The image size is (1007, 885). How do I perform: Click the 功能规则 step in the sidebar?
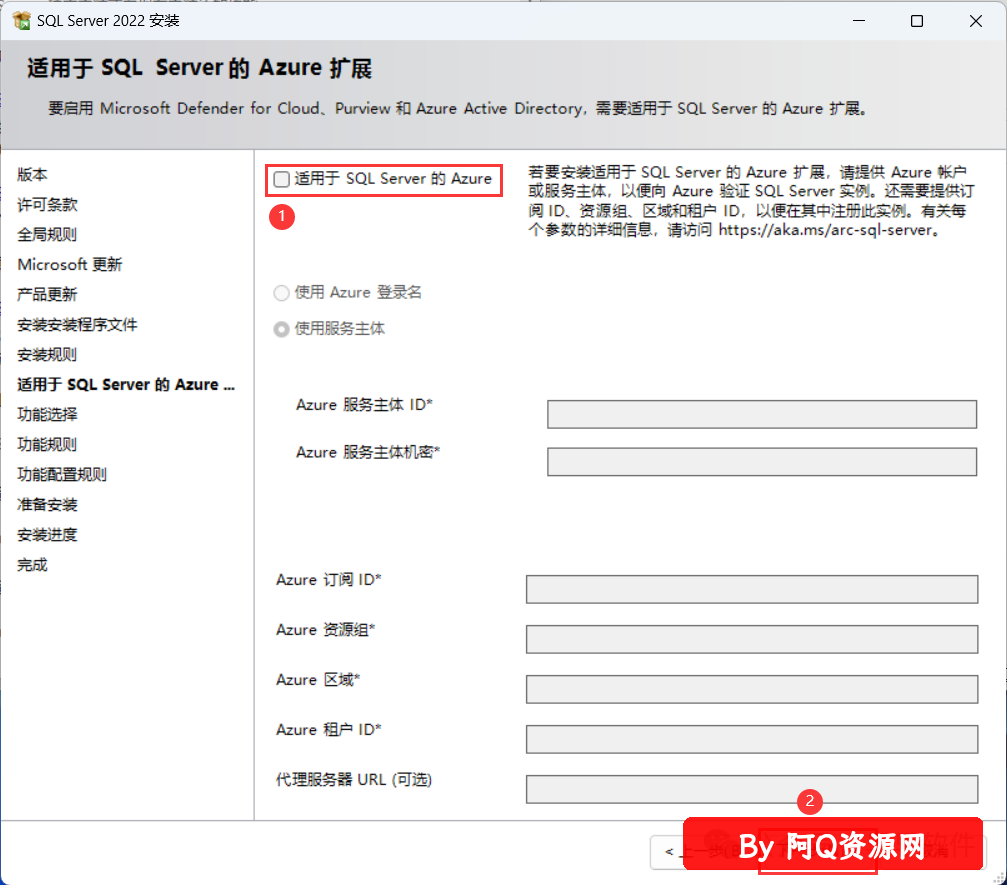click(x=48, y=444)
